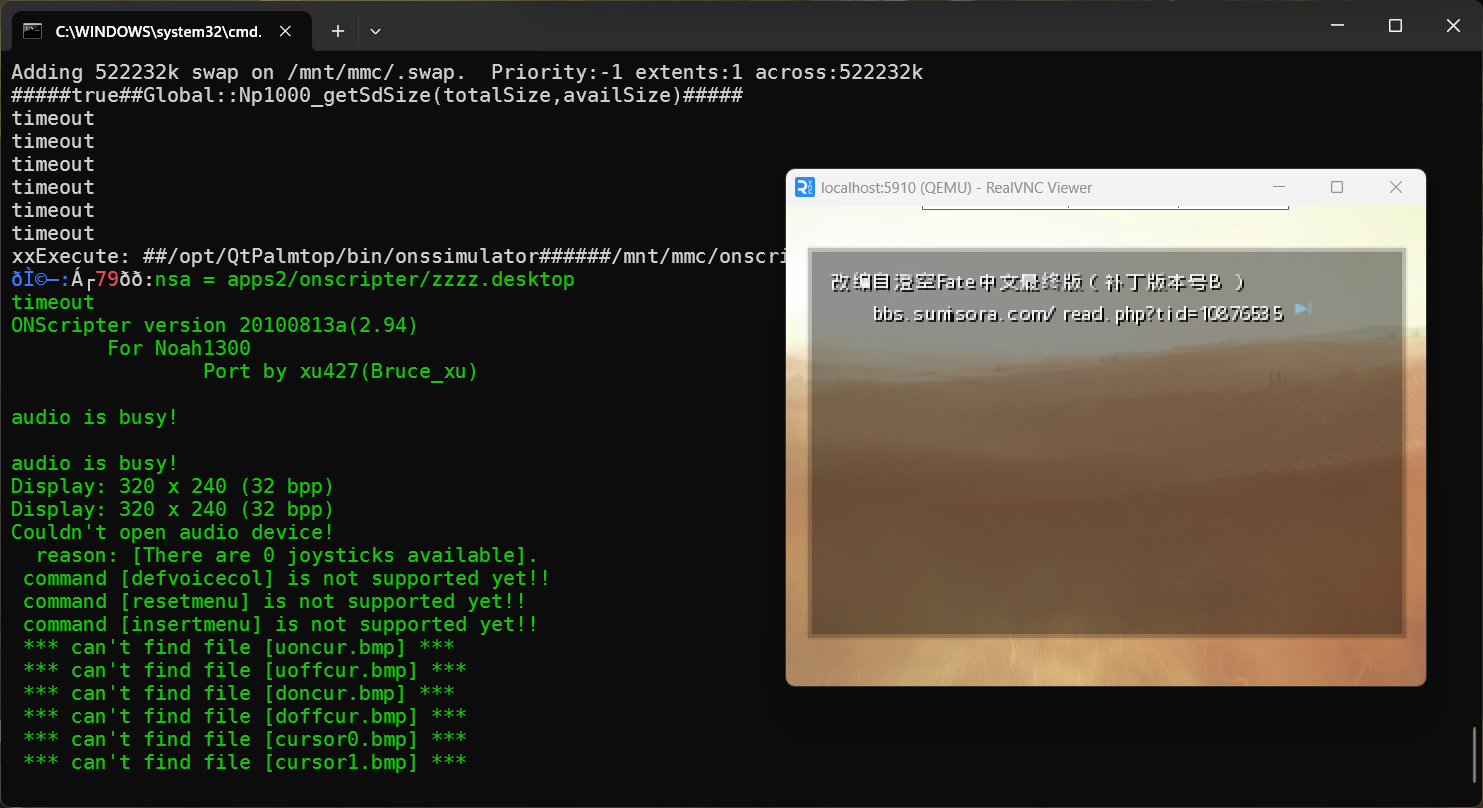
Task: Click the 'ONScripter version 20100813a(2.94)' line
Action: coord(214,325)
